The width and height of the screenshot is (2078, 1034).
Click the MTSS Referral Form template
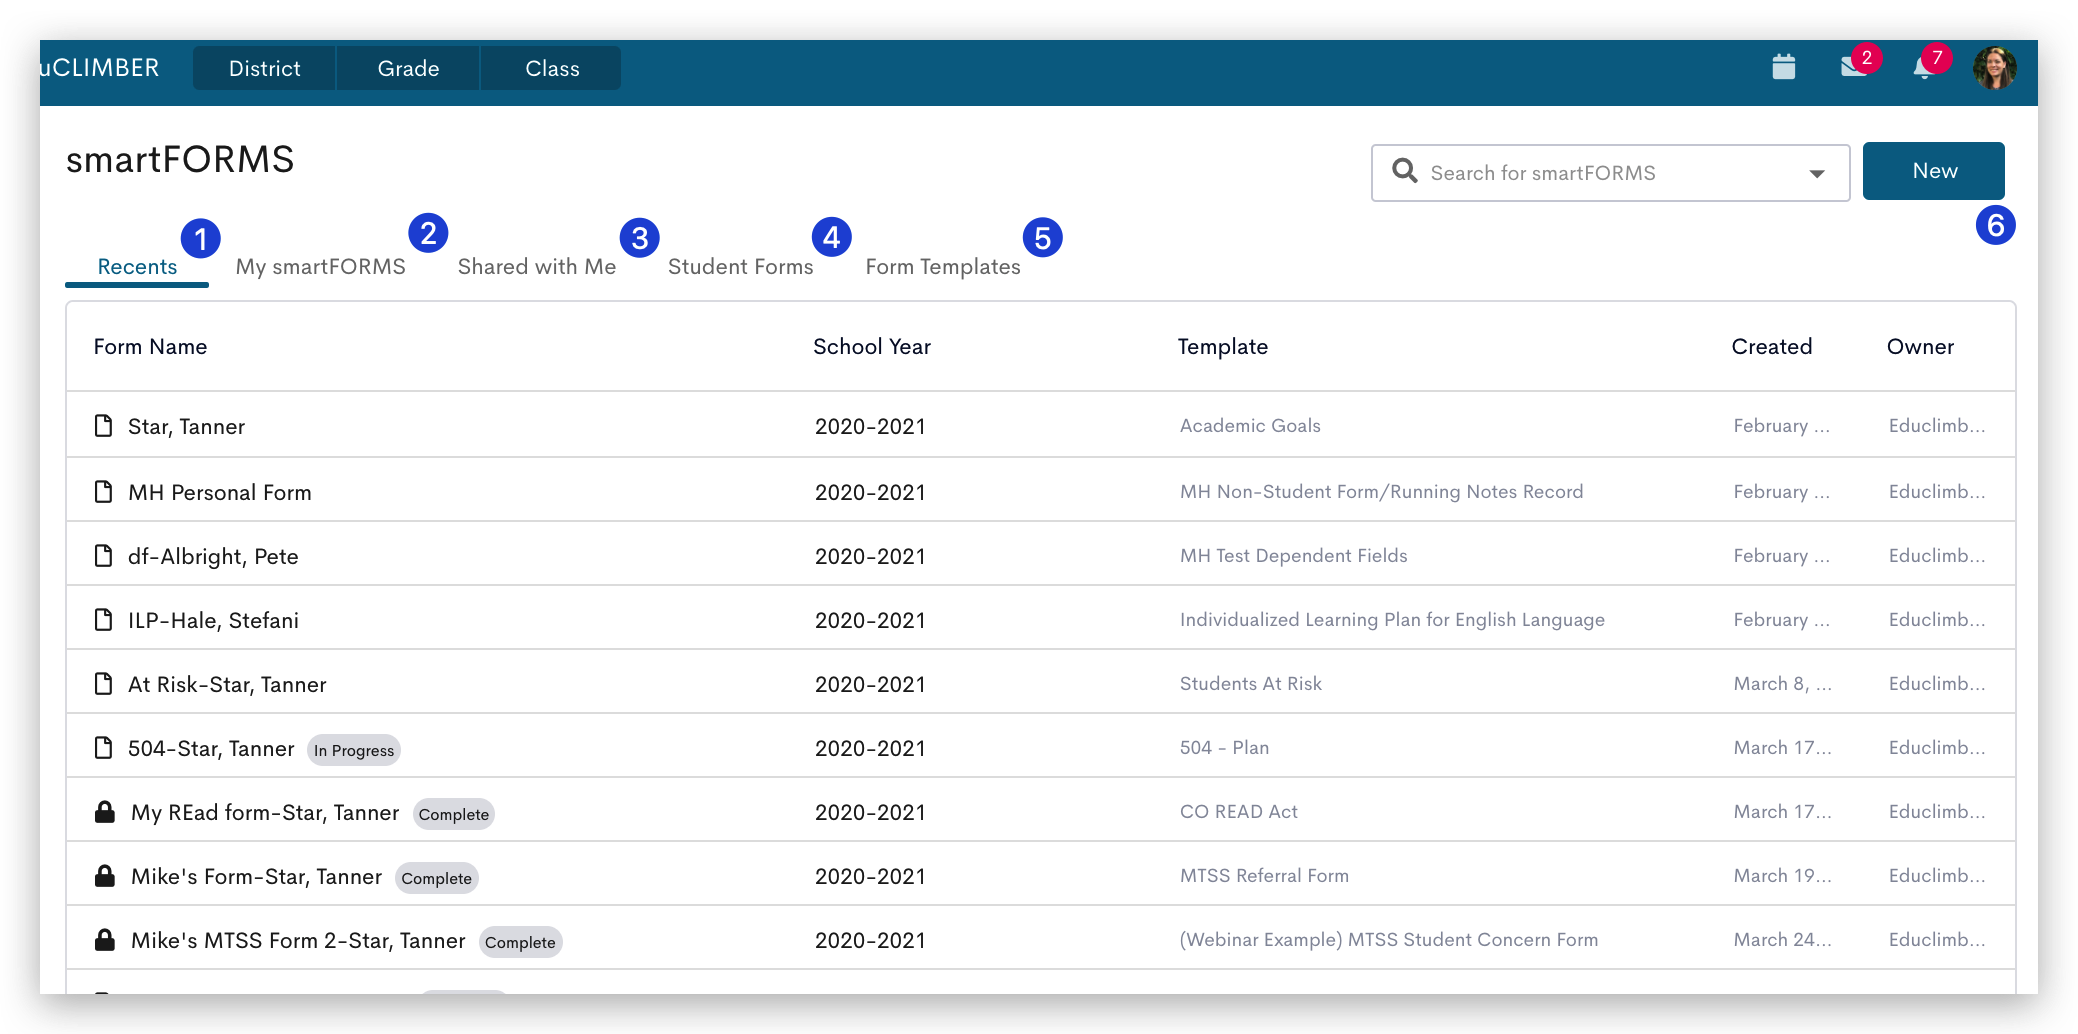point(1264,876)
